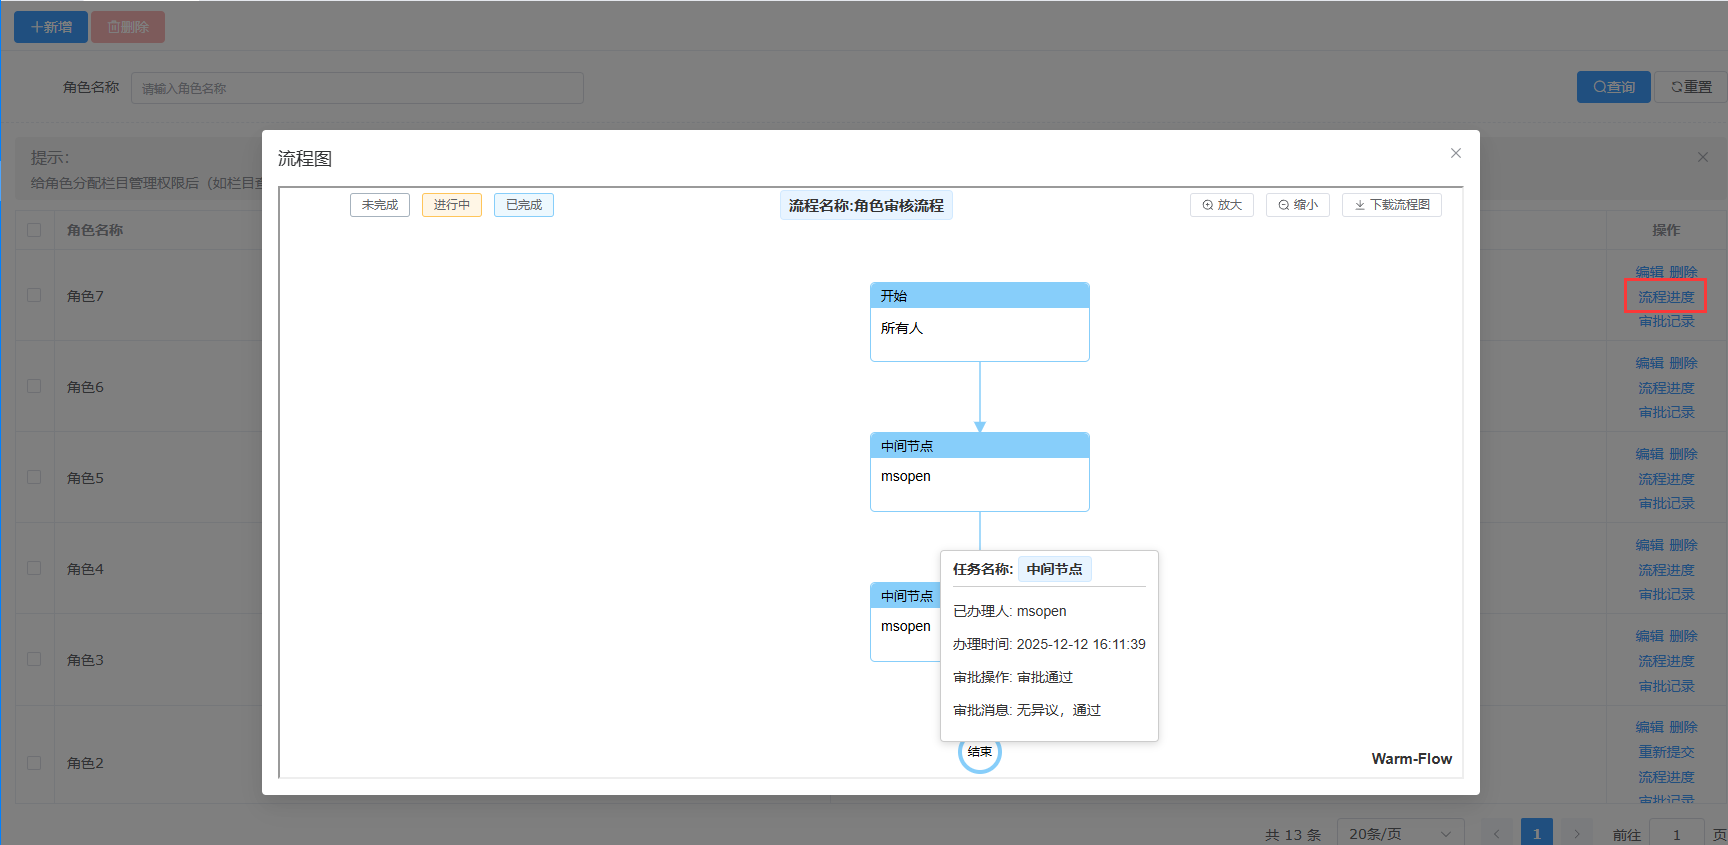Viewport: 1728px width, 845px height.
Task: Download the flowchart with 下载流程图
Action: point(1391,205)
